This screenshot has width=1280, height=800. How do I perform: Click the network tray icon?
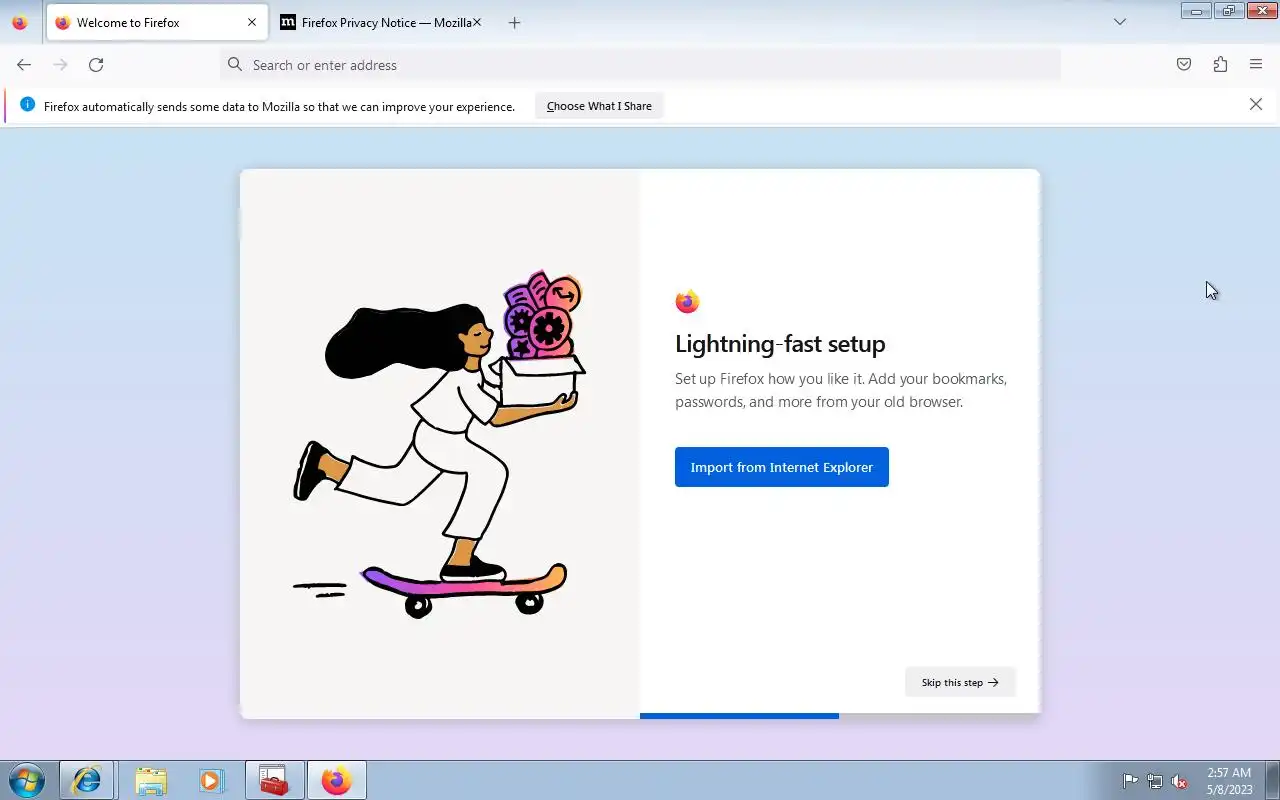click(1155, 781)
